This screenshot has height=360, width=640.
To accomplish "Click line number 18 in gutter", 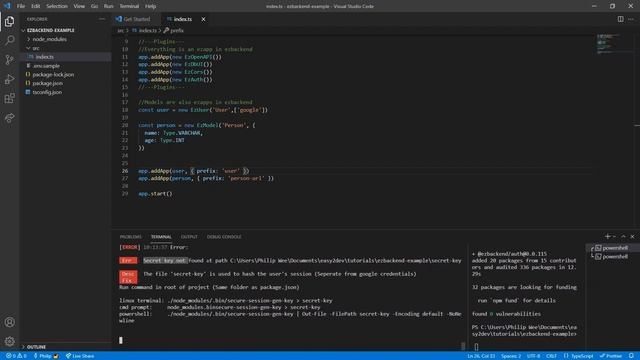I will (125, 110).
